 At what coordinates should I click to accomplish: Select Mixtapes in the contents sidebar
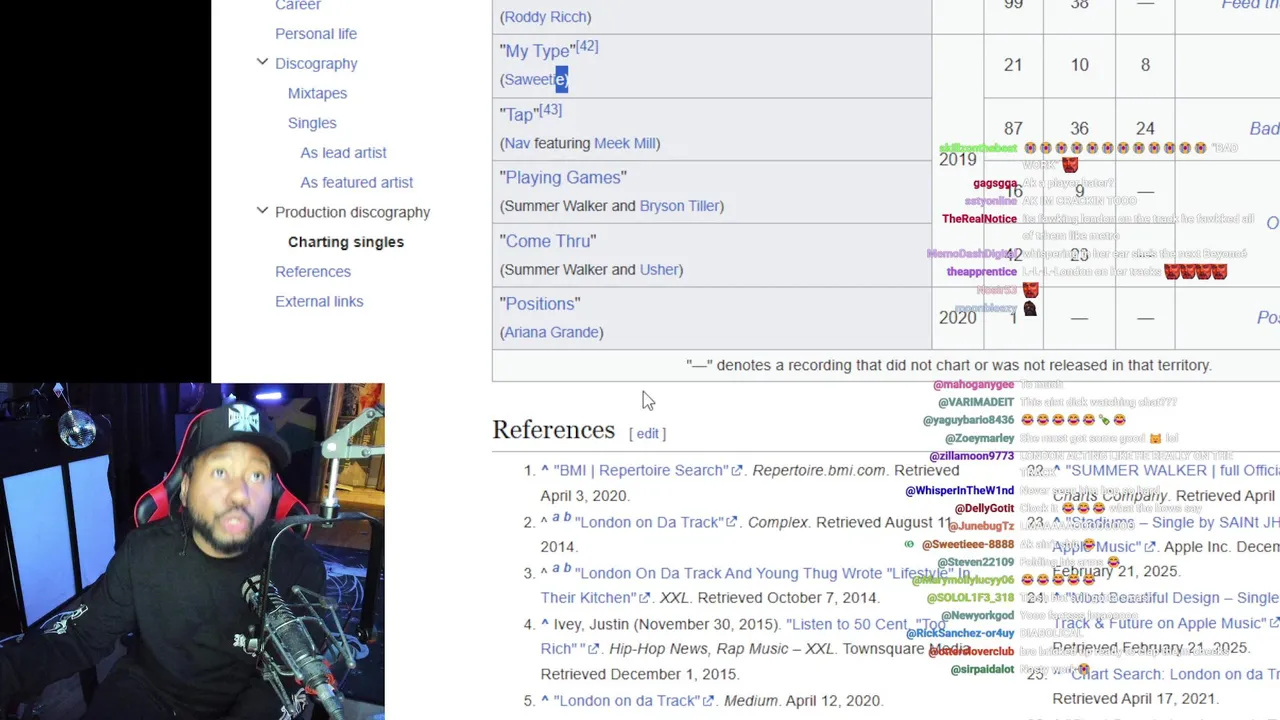point(317,93)
